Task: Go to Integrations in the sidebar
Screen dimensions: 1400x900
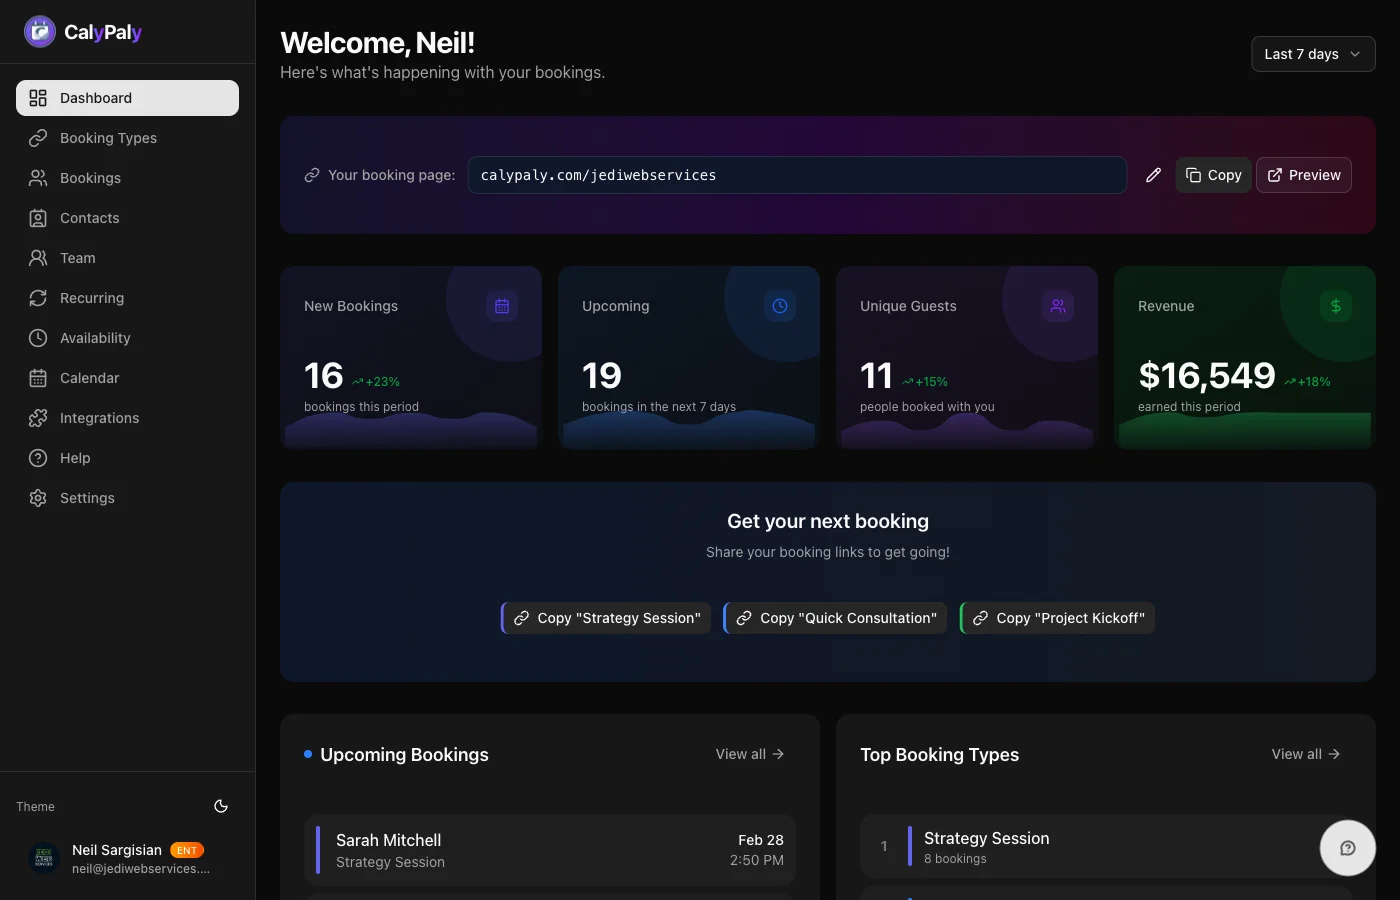Action: [100, 418]
